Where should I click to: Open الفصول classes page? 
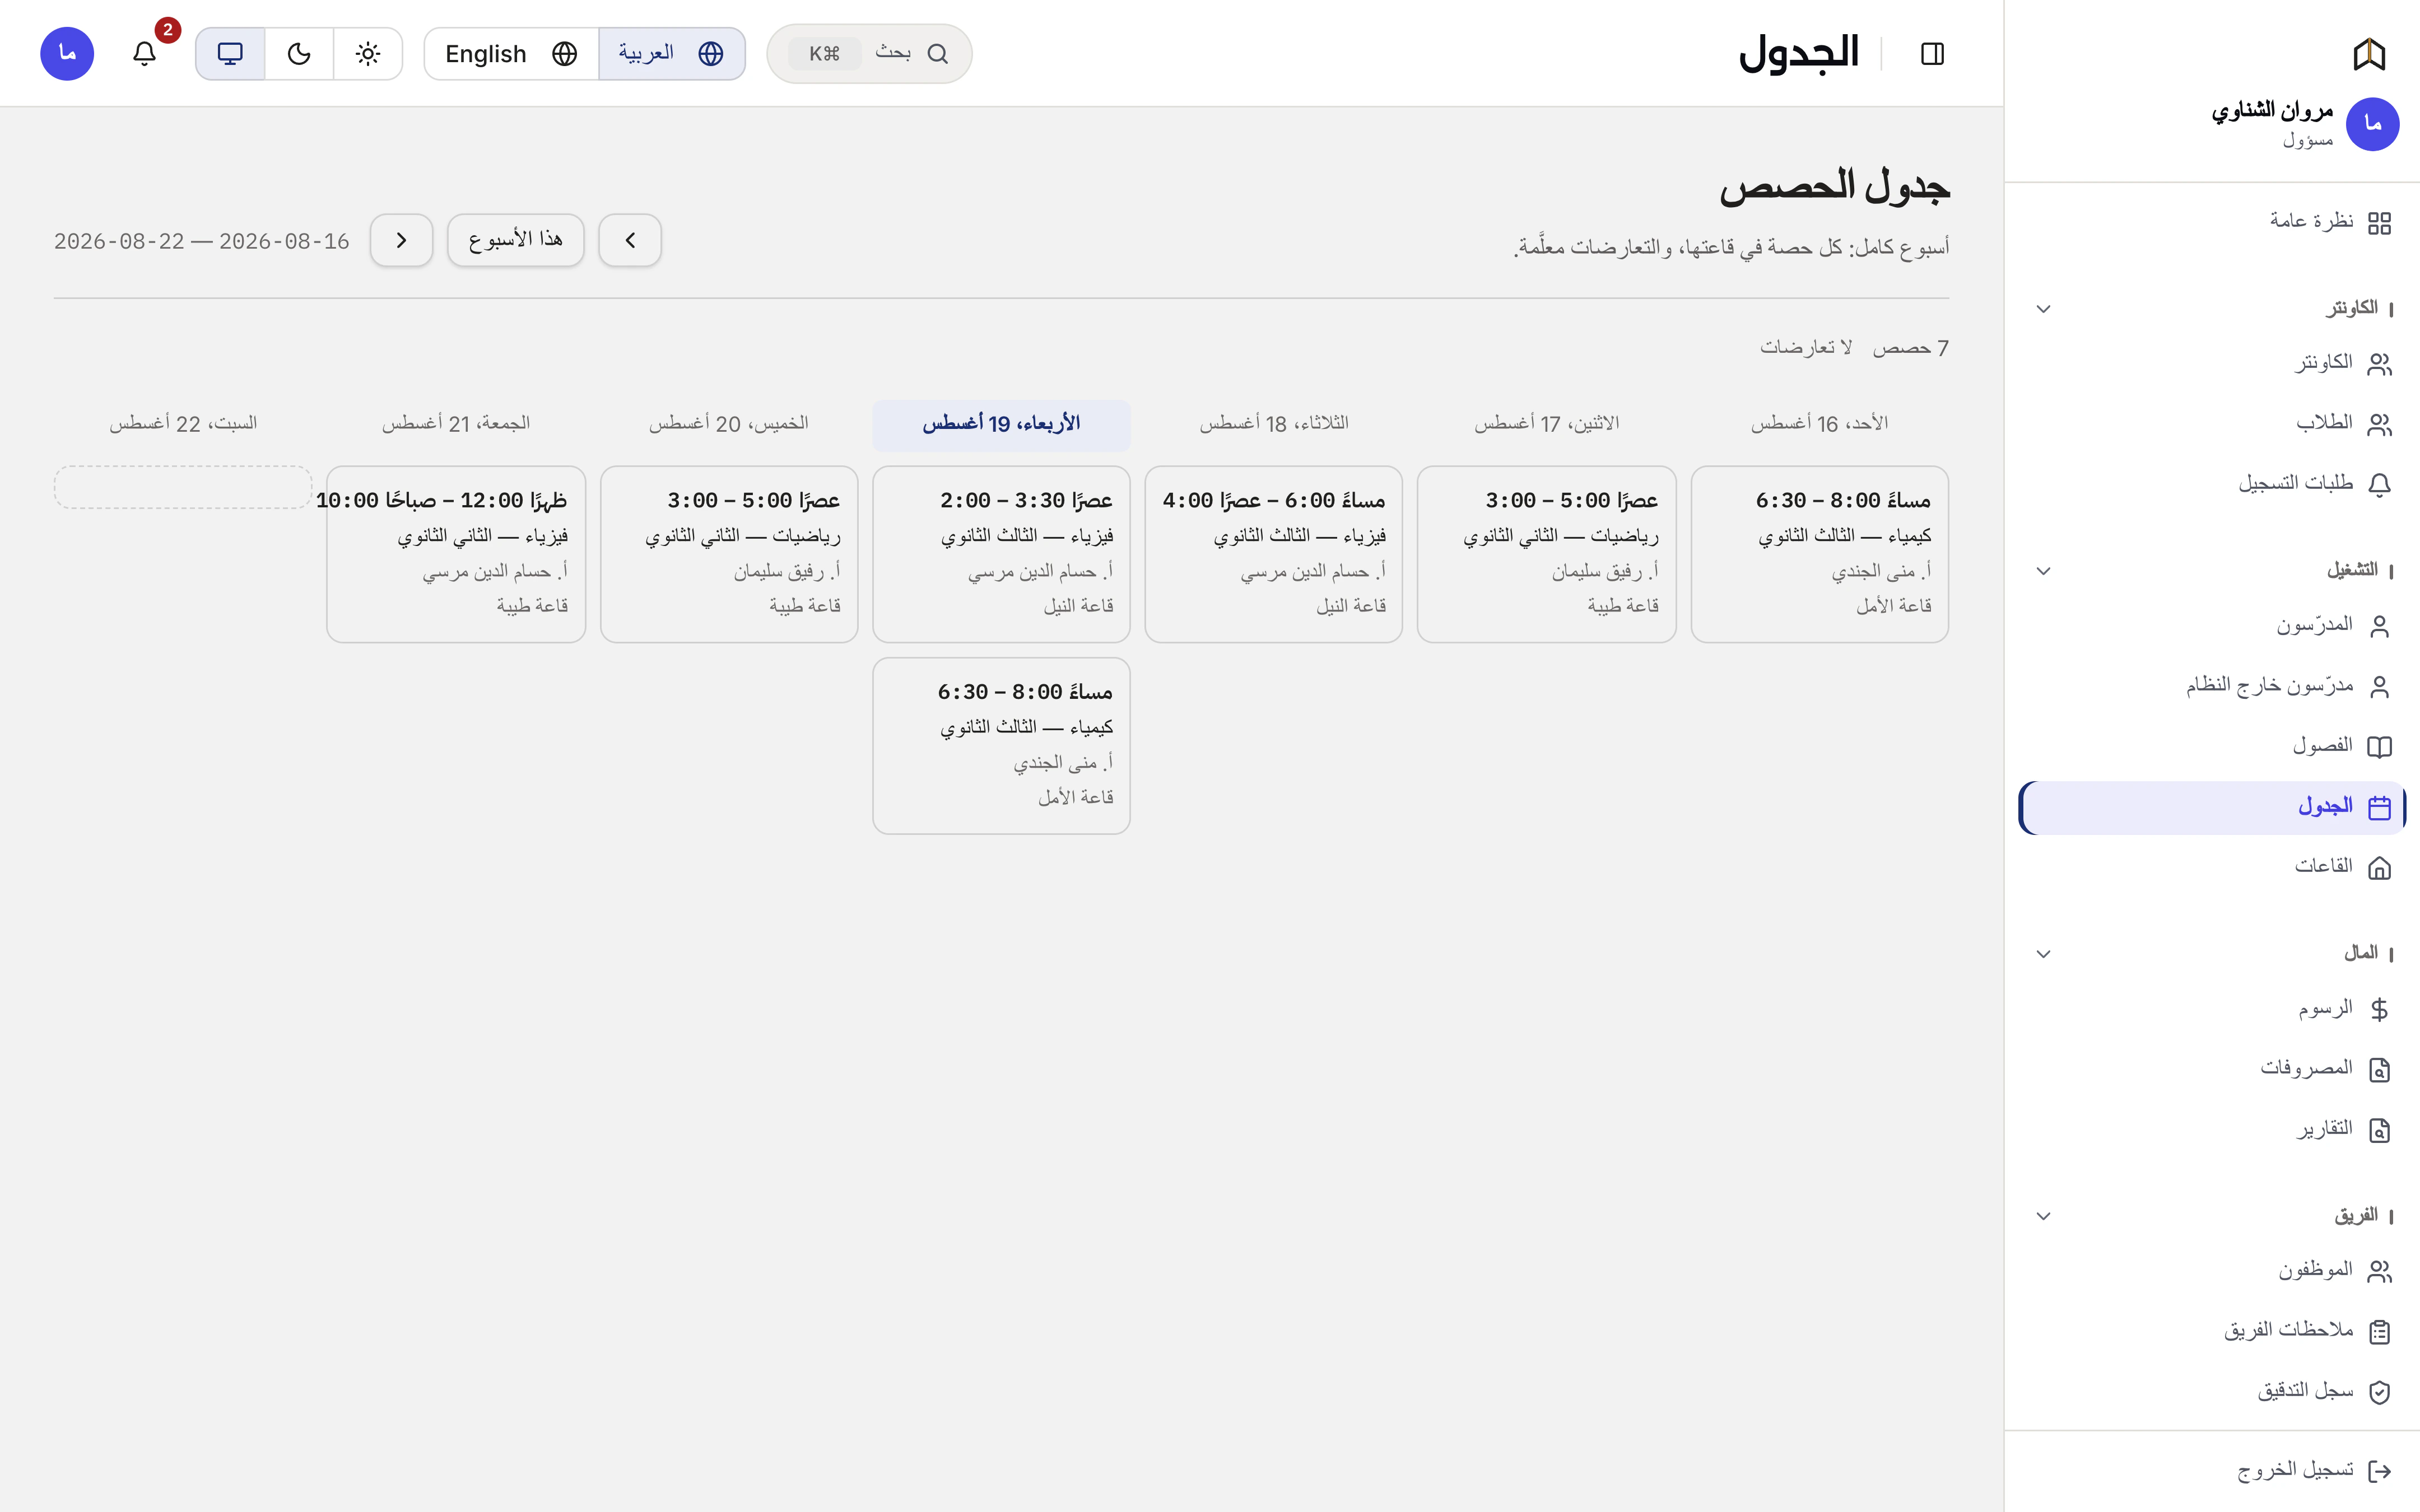[2211, 746]
